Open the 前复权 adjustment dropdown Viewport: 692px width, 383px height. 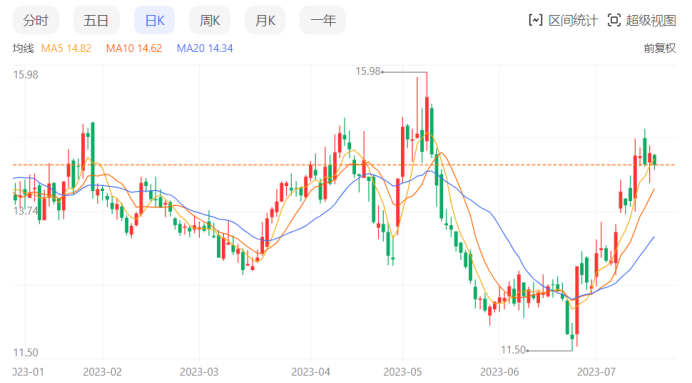tap(660, 48)
